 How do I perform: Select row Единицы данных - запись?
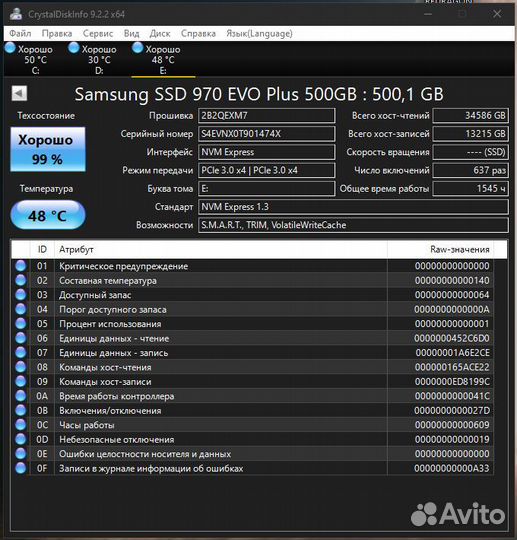coord(253,353)
